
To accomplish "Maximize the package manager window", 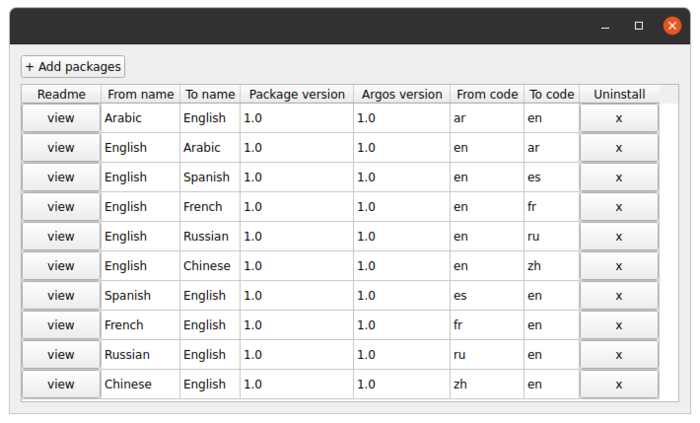I will (x=639, y=26).
